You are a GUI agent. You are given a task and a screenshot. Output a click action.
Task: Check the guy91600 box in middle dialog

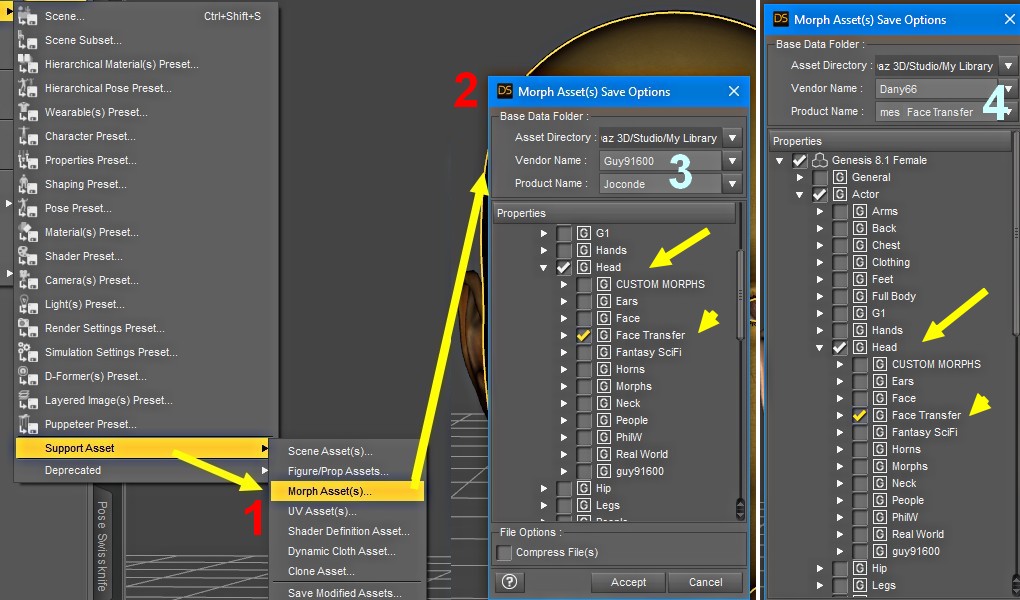[584, 471]
